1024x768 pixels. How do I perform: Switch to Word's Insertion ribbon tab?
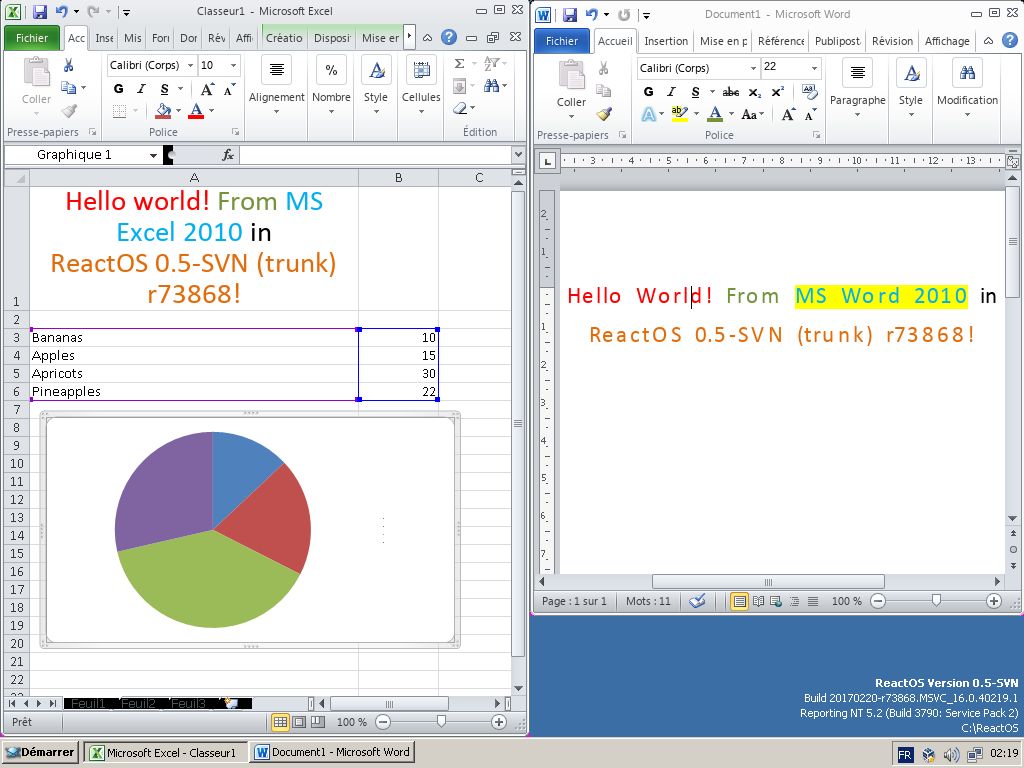[x=665, y=41]
